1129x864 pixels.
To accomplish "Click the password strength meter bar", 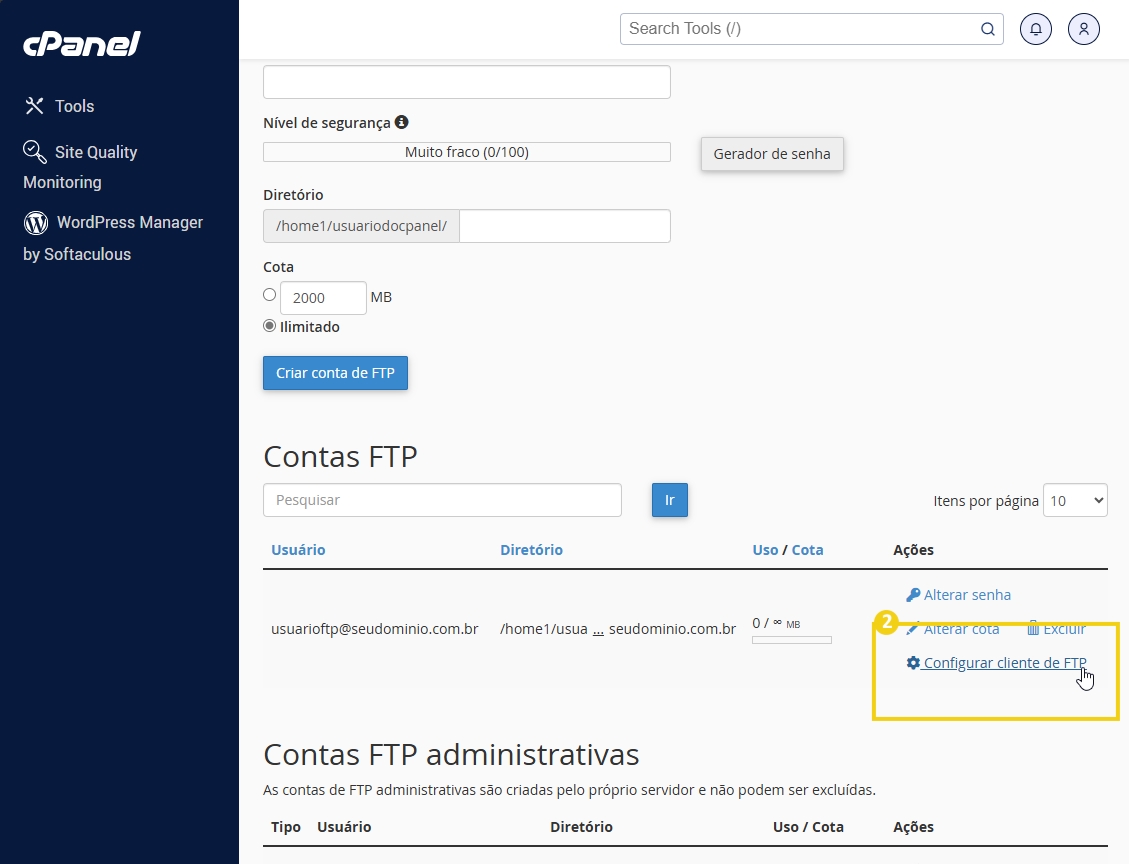I will coord(467,152).
